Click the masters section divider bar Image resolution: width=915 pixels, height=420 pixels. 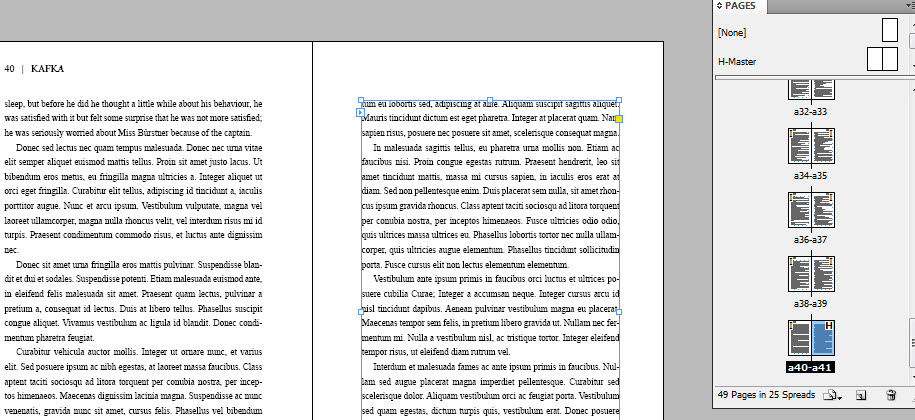pyautogui.click(x=811, y=77)
